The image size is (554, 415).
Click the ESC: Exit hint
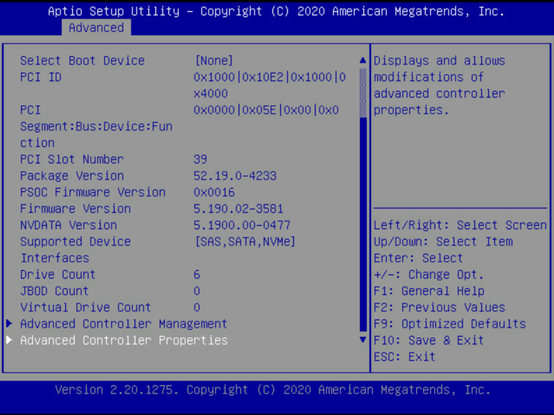pyautogui.click(x=404, y=357)
